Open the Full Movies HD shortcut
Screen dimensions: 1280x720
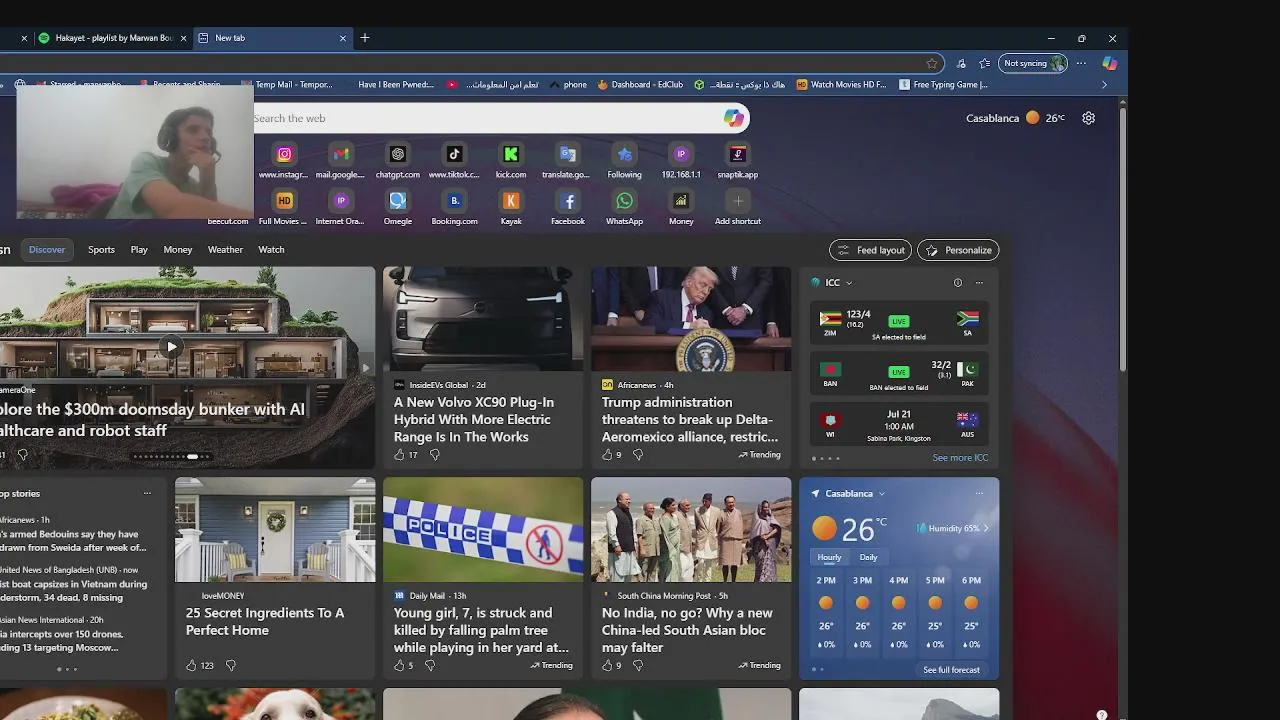[284, 201]
